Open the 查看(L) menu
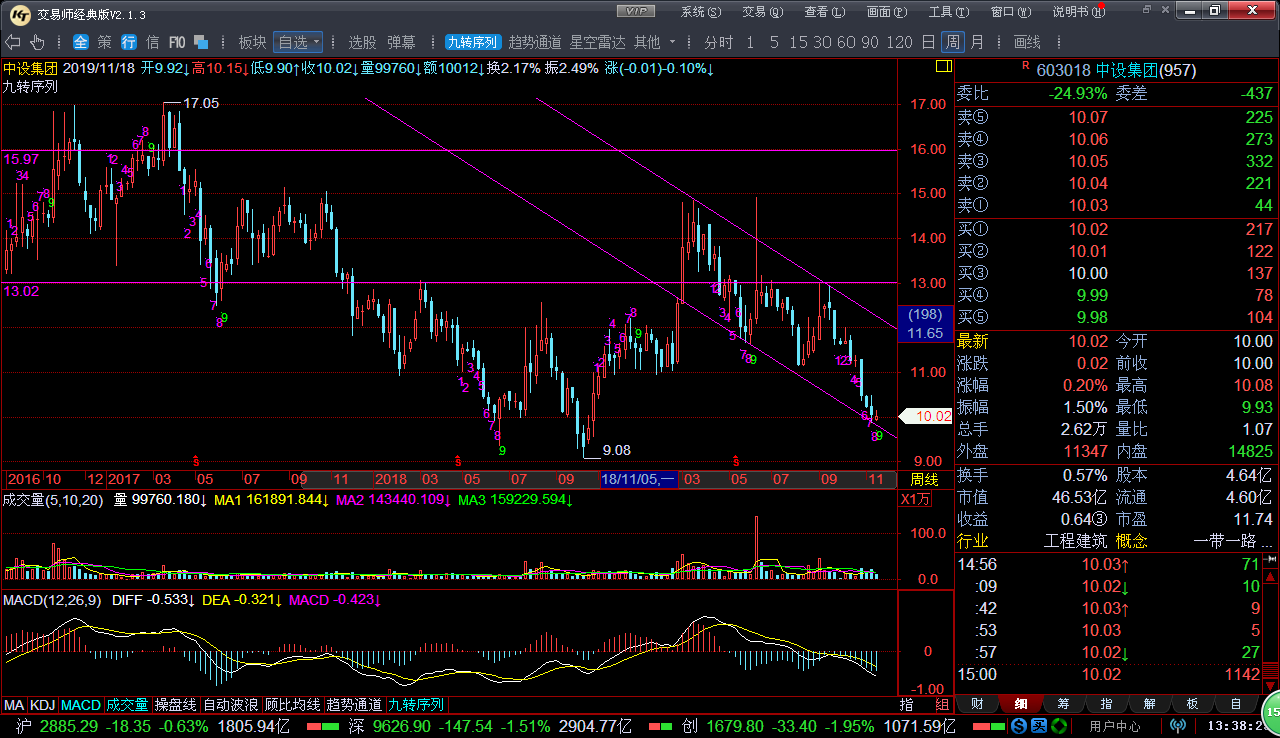 tap(824, 12)
